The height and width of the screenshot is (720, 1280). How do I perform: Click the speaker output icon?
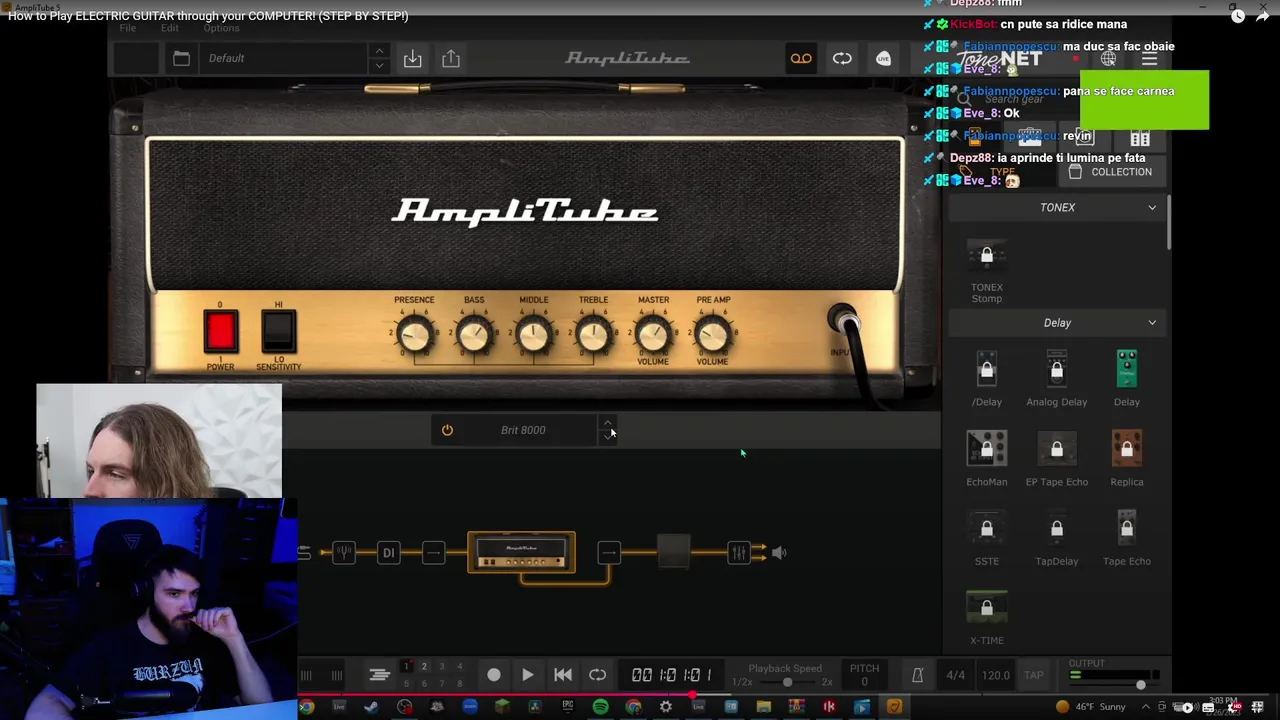pos(779,552)
